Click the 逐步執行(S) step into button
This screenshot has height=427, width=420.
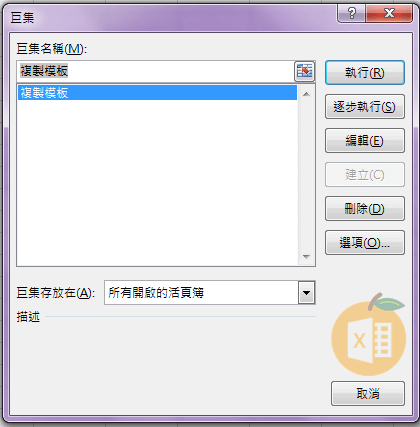(x=365, y=107)
